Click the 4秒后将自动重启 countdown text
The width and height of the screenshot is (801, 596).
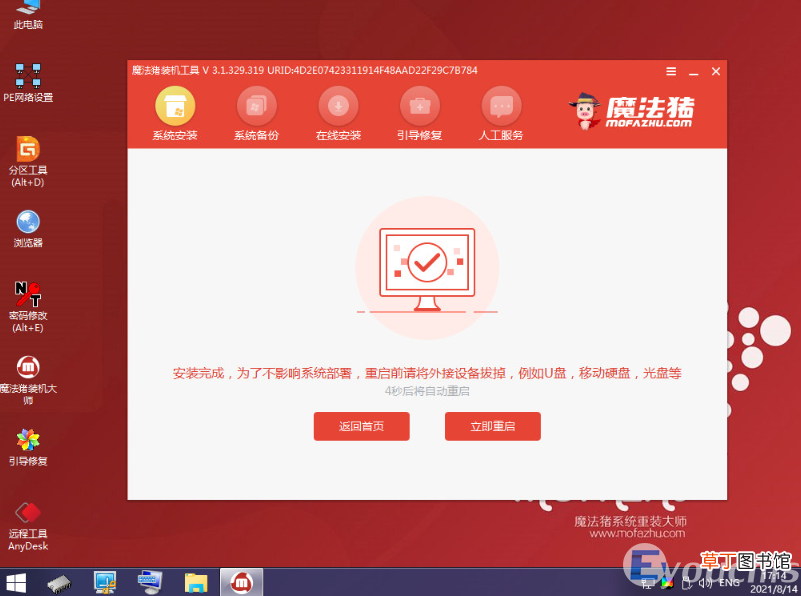pyautogui.click(x=427, y=391)
